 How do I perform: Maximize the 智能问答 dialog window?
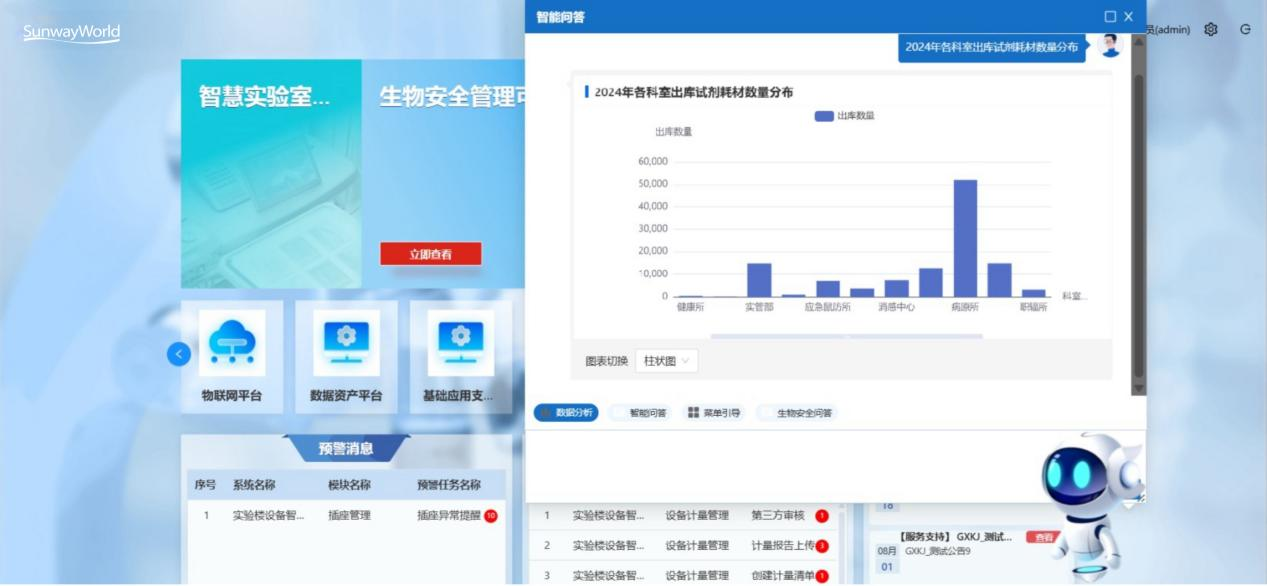click(1110, 17)
